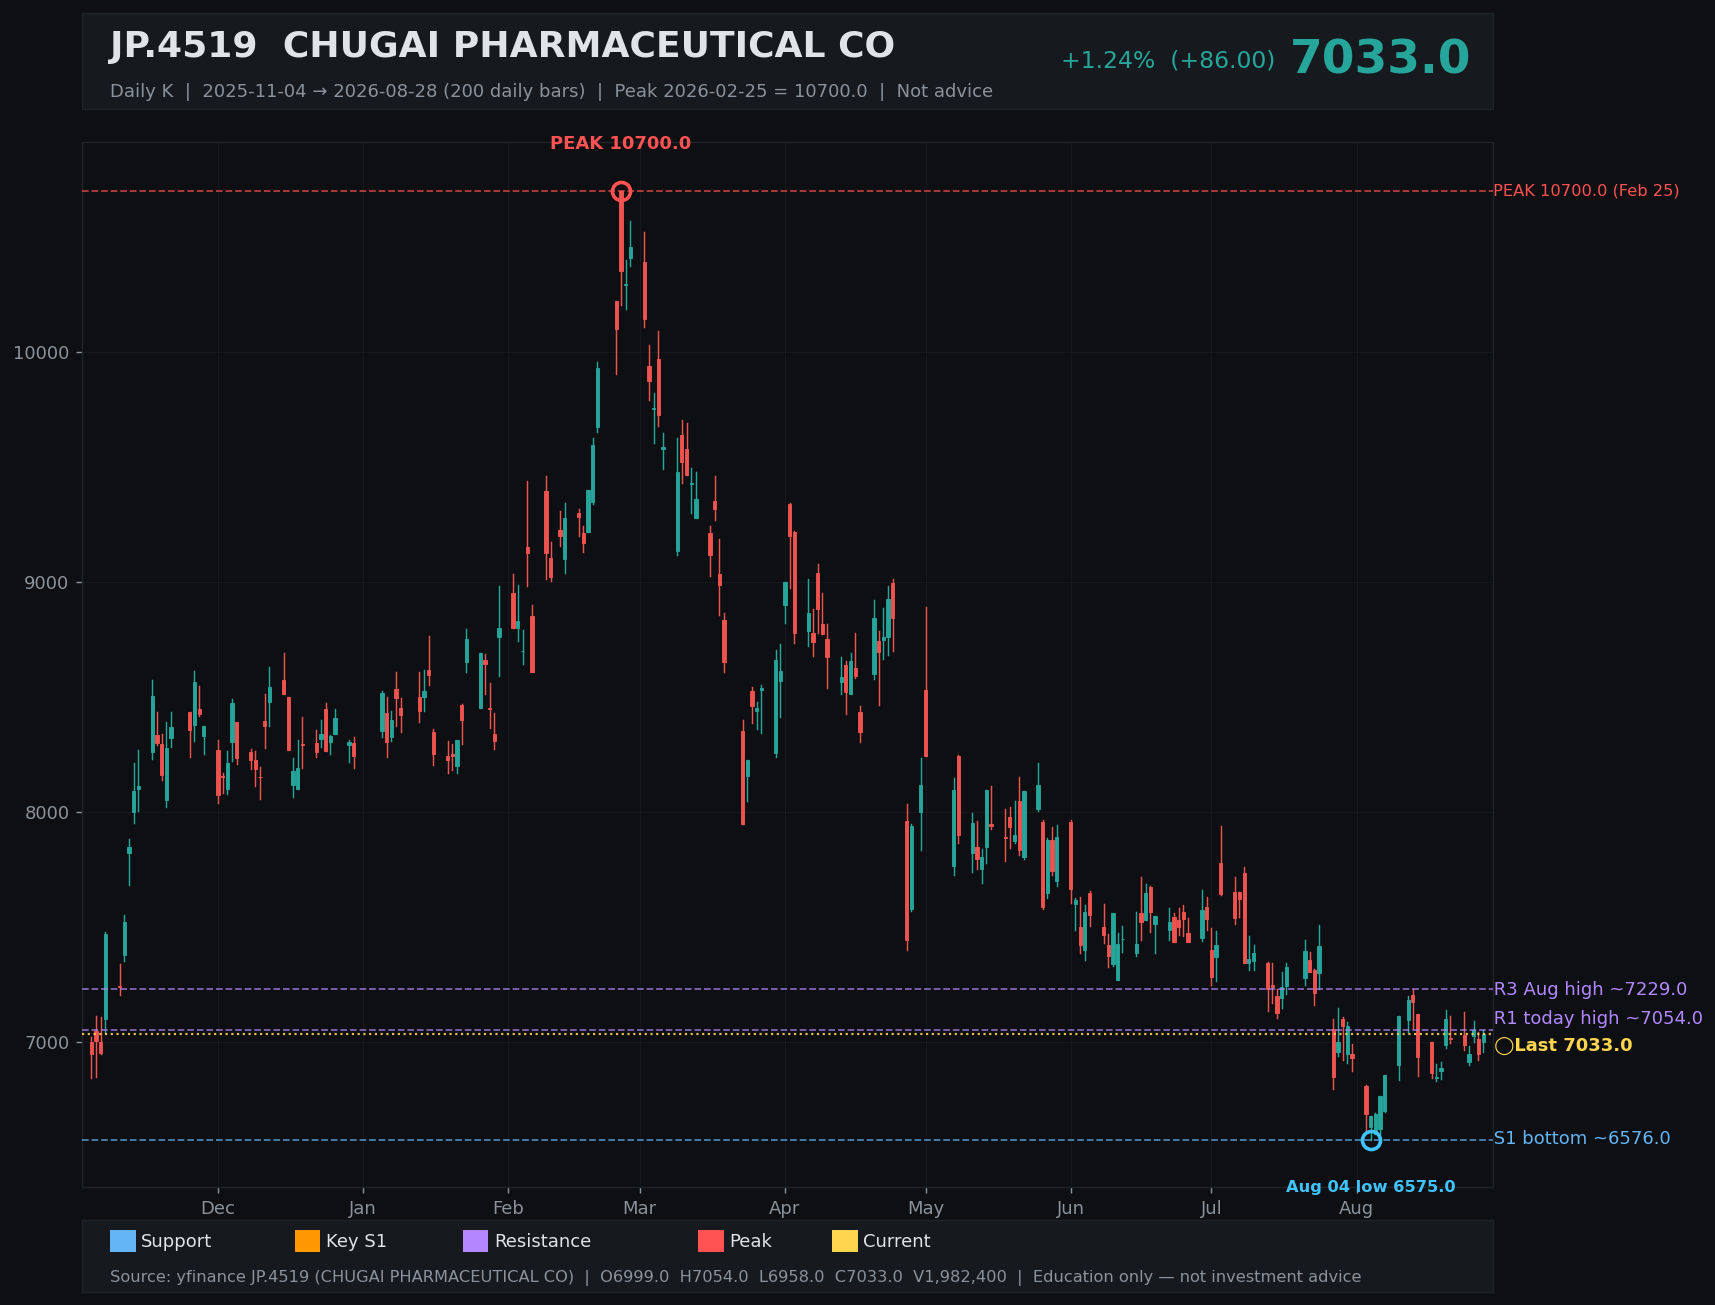
Task: Click the 10000 y-axis label
Action: [41, 353]
